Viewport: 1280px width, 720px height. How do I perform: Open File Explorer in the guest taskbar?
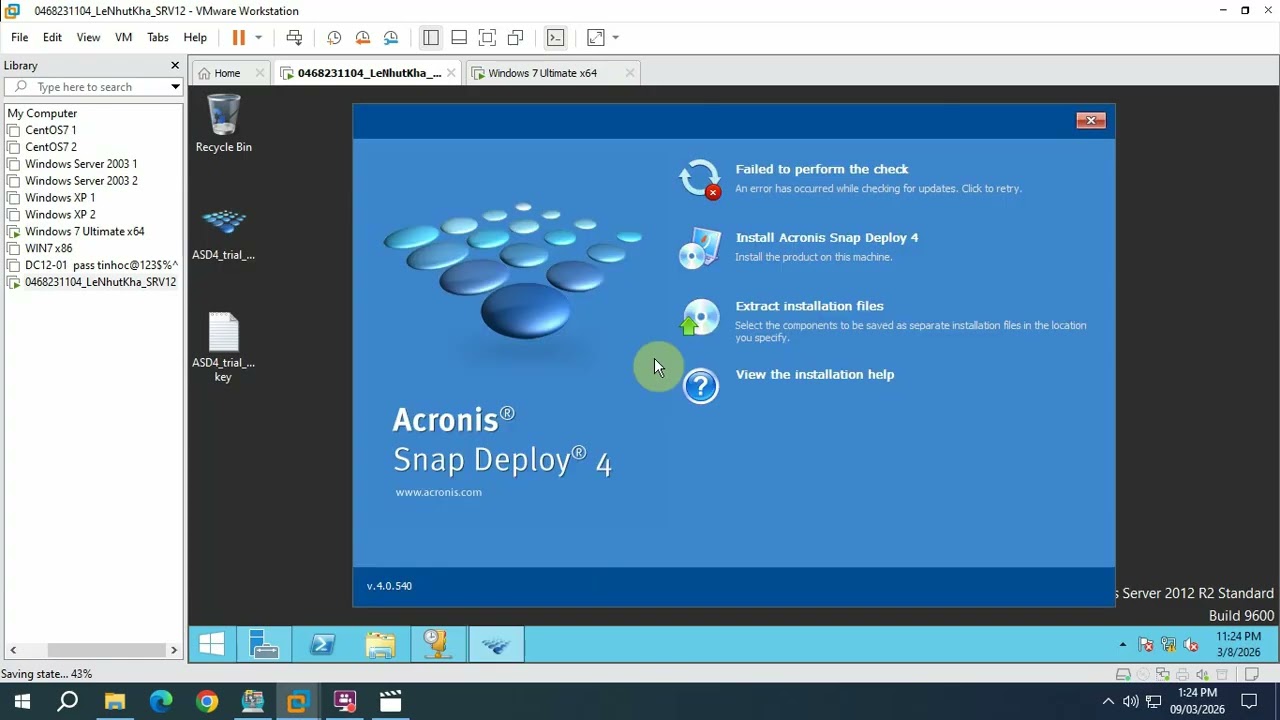click(380, 645)
